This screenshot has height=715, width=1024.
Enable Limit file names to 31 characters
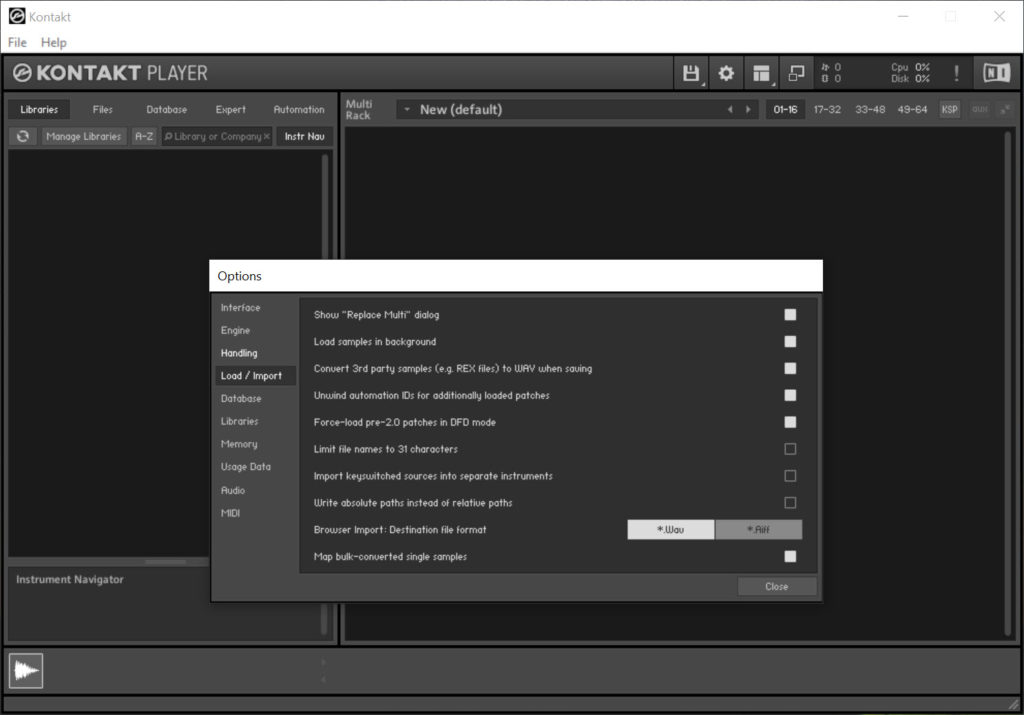pyautogui.click(x=790, y=449)
